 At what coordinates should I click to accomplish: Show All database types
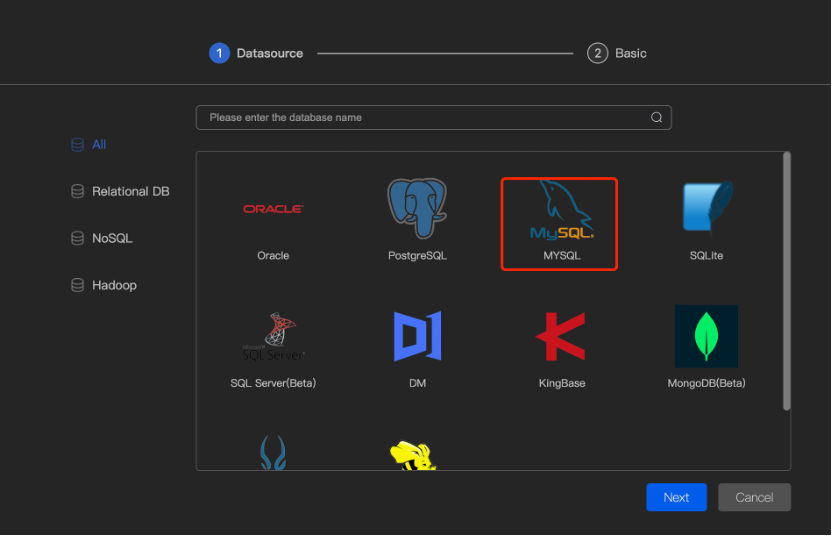click(98, 145)
